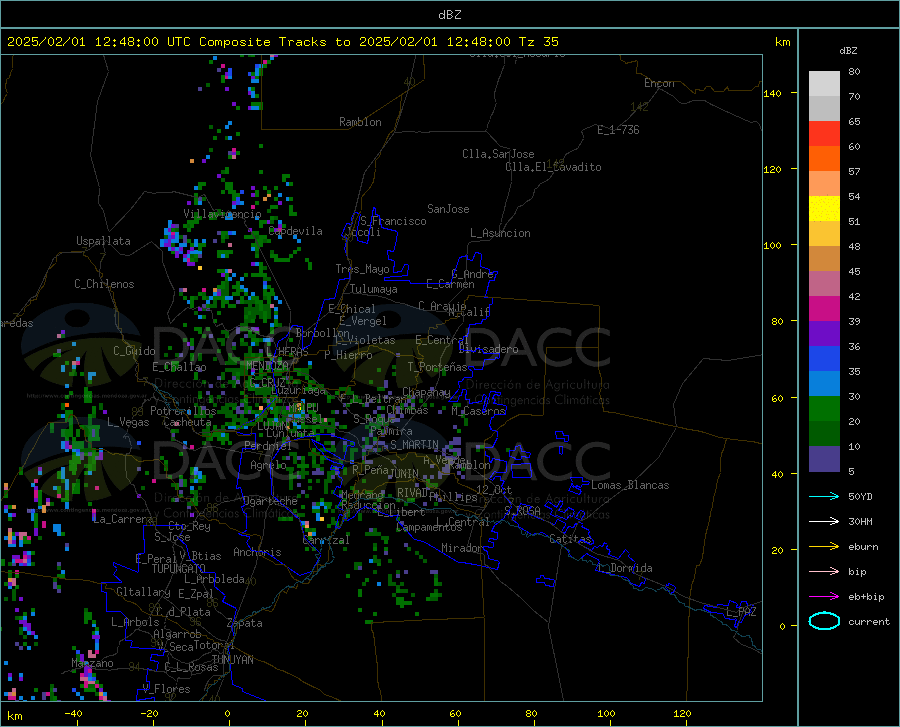Click the Potrerillos map label
This screenshot has width=900, height=727.
(183, 411)
